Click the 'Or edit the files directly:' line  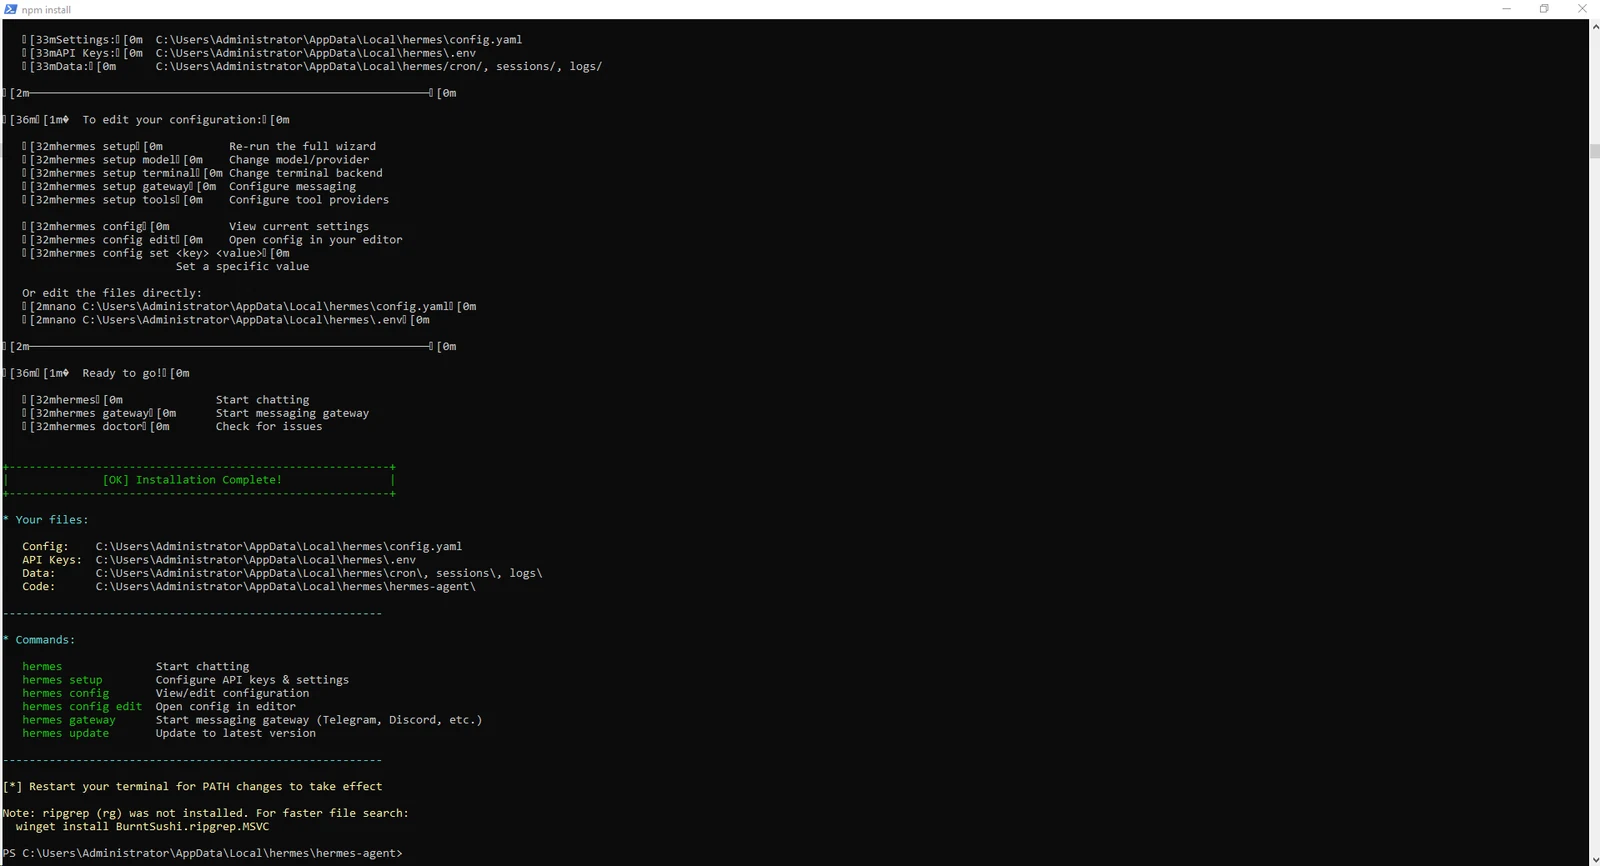(x=112, y=293)
